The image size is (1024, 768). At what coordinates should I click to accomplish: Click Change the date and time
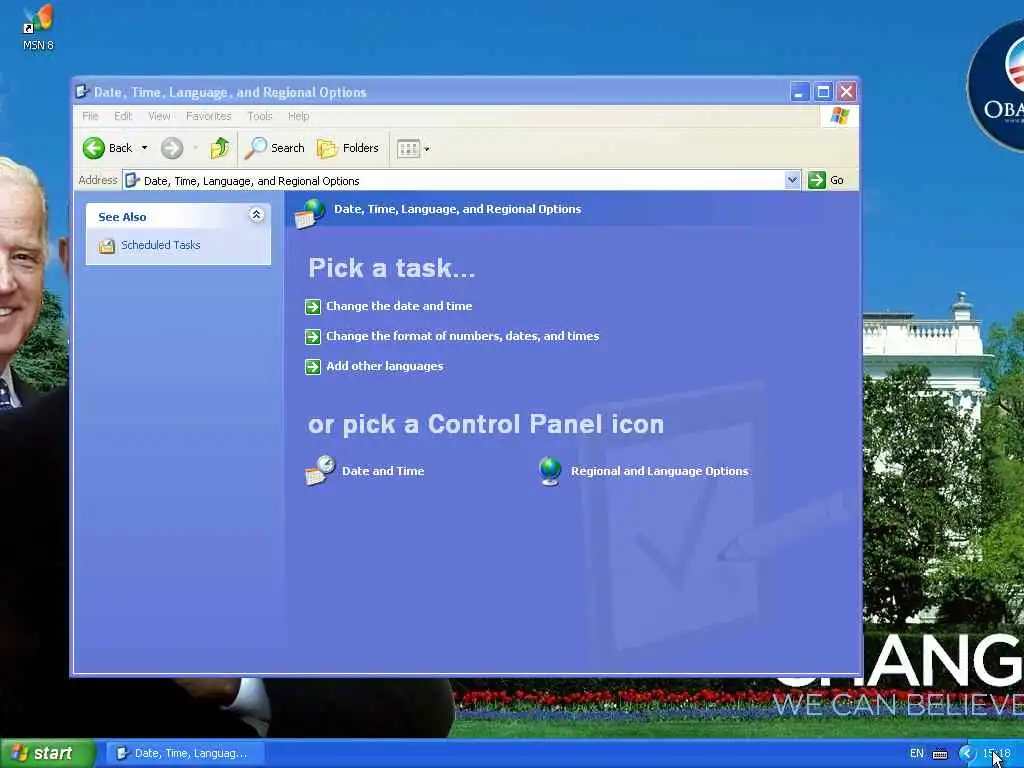399,306
